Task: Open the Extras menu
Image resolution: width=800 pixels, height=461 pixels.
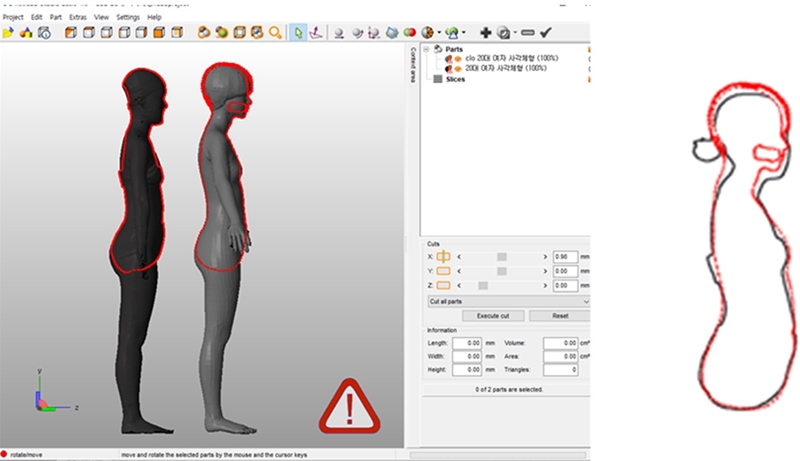Action: click(78, 17)
